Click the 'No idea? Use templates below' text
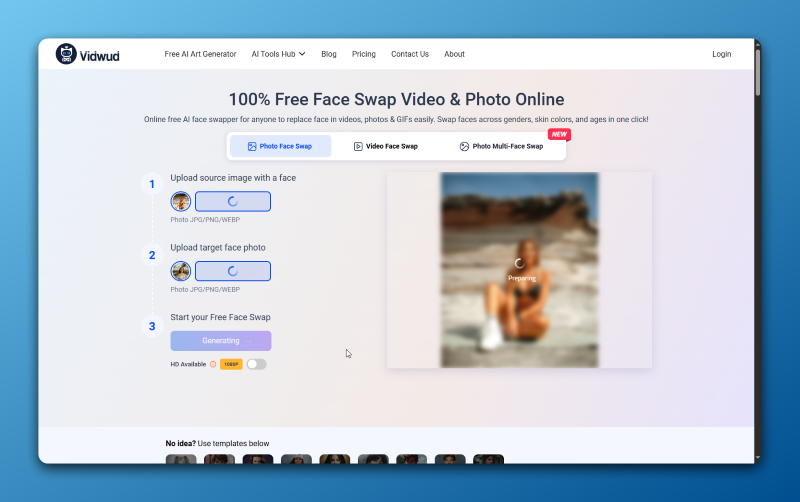The width and height of the screenshot is (800, 502). click(217, 443)
